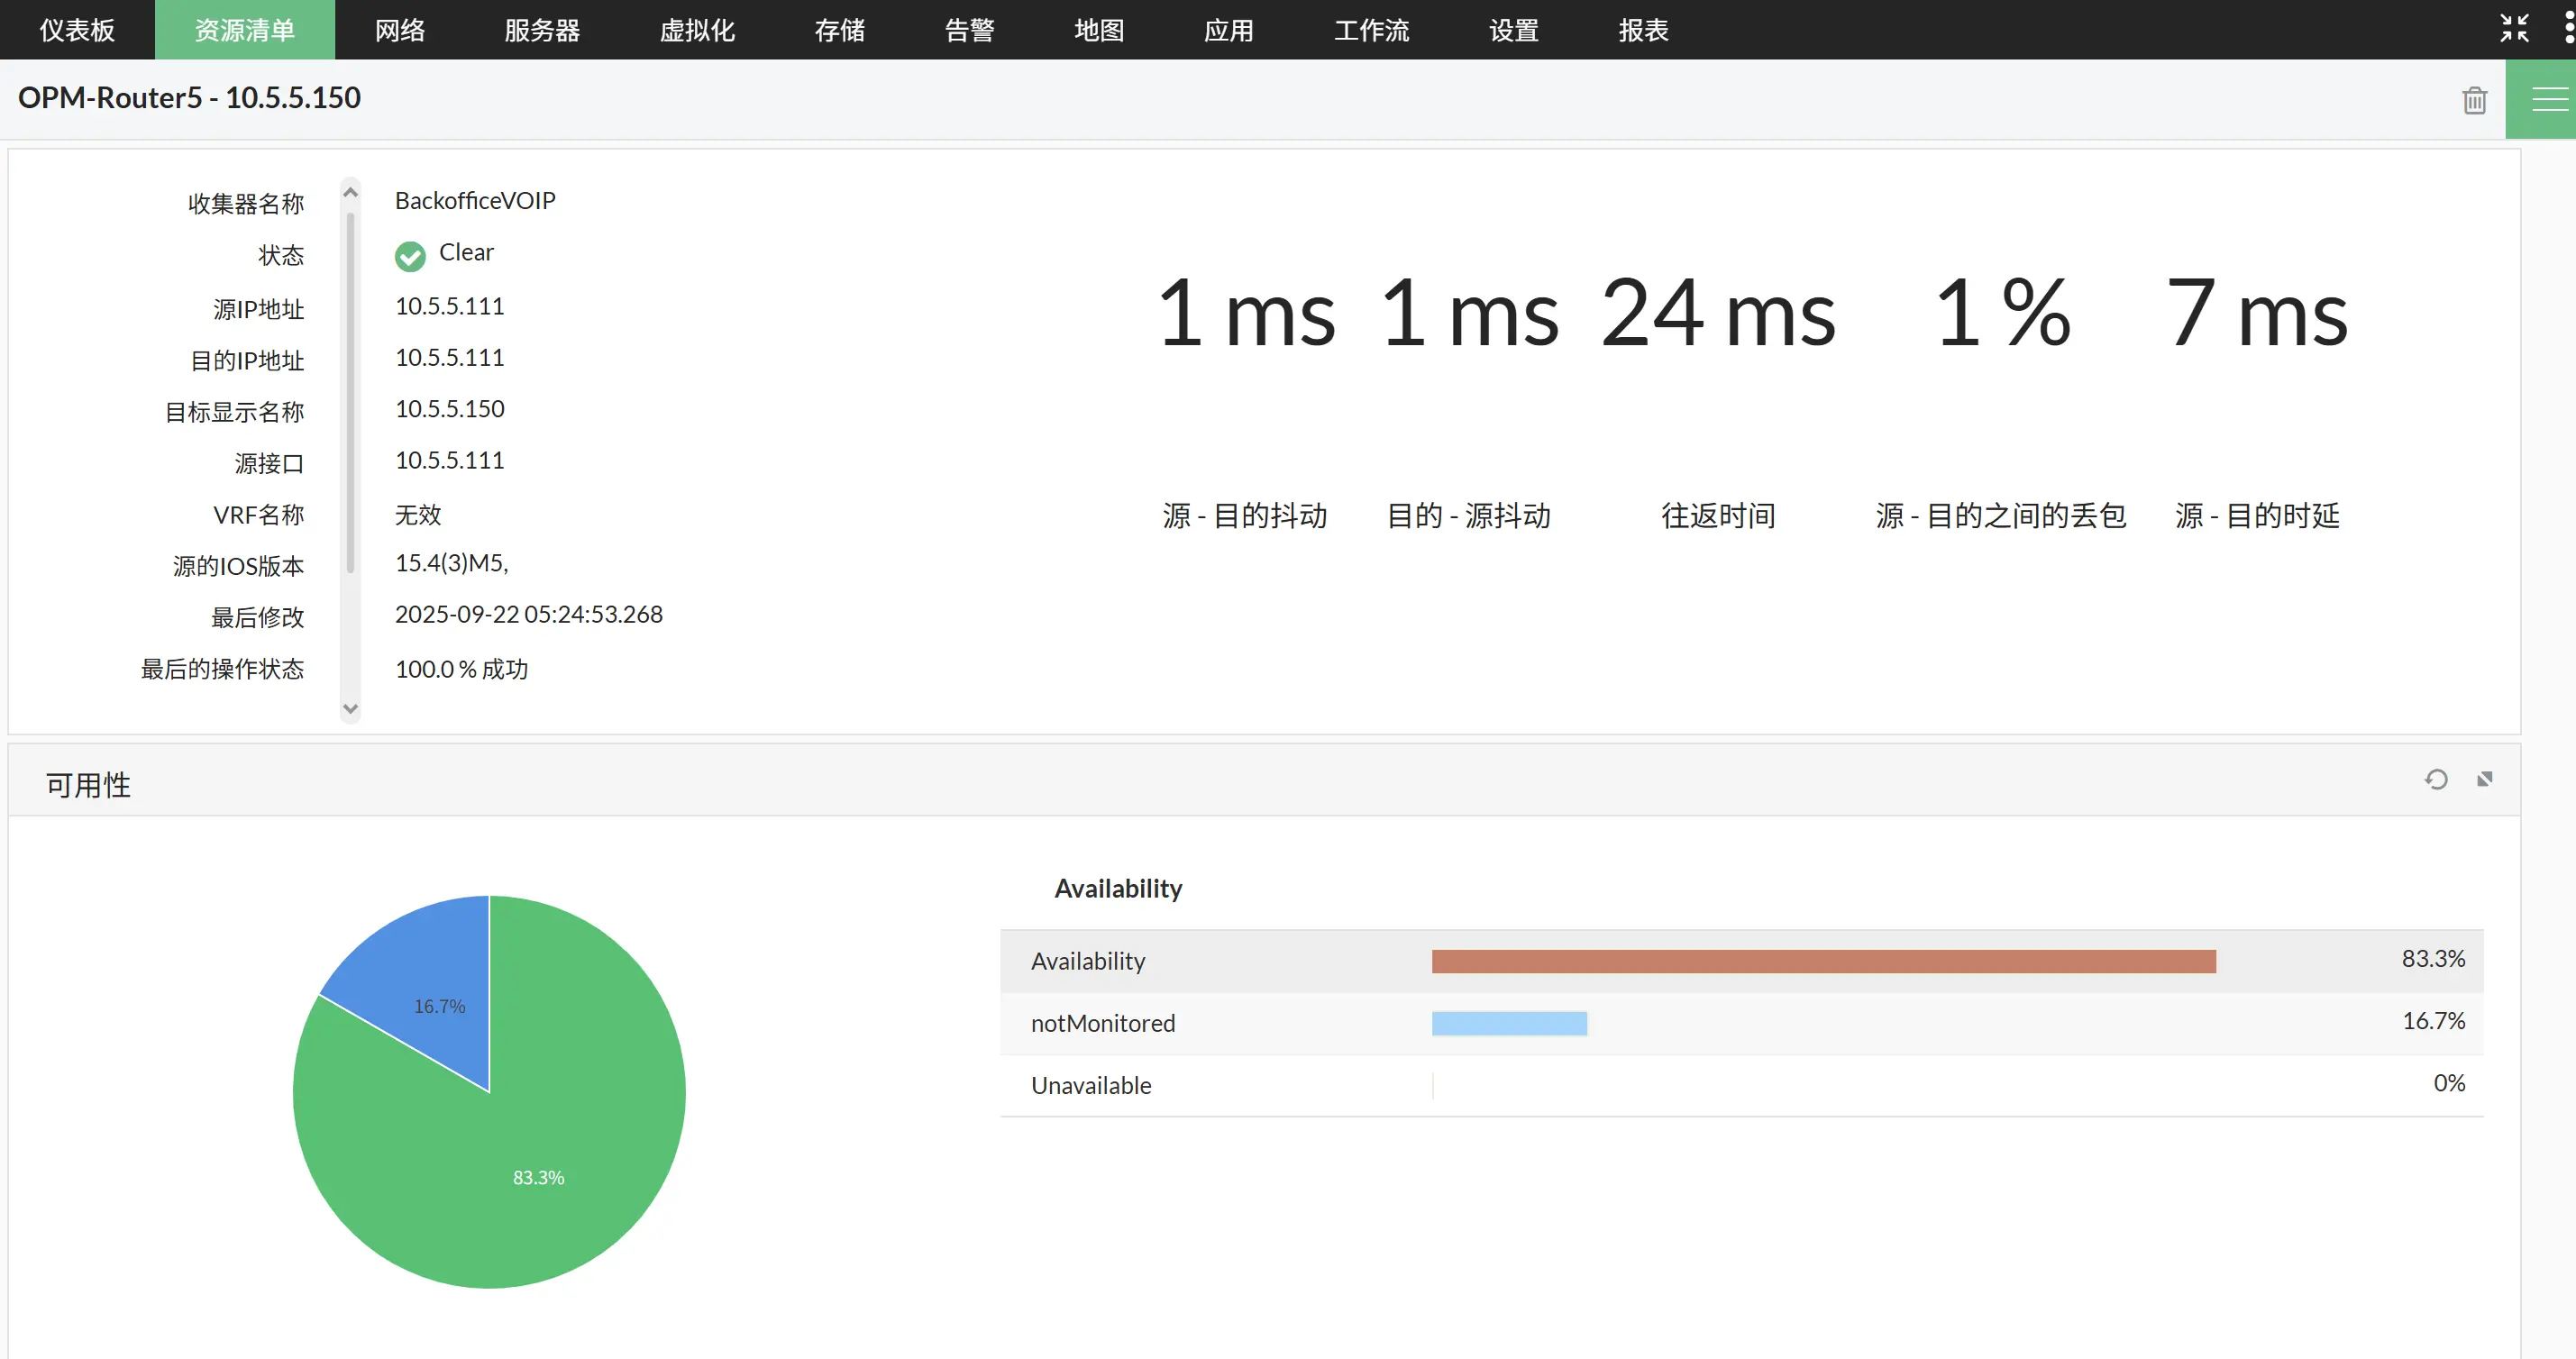Screen dimensions: 2576x1359
Task: Open the 仪表板 tab
Action: click(77, 30)
